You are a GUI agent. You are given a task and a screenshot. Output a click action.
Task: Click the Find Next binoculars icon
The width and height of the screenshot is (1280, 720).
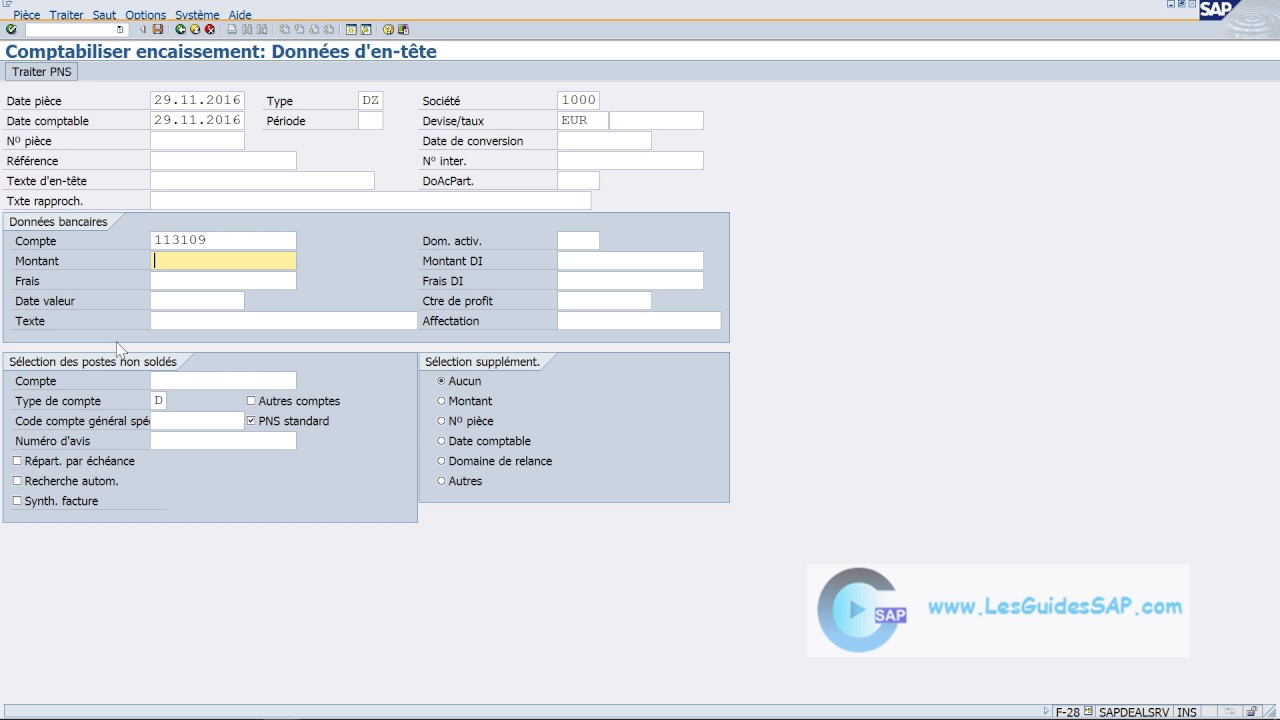point(262,30)
